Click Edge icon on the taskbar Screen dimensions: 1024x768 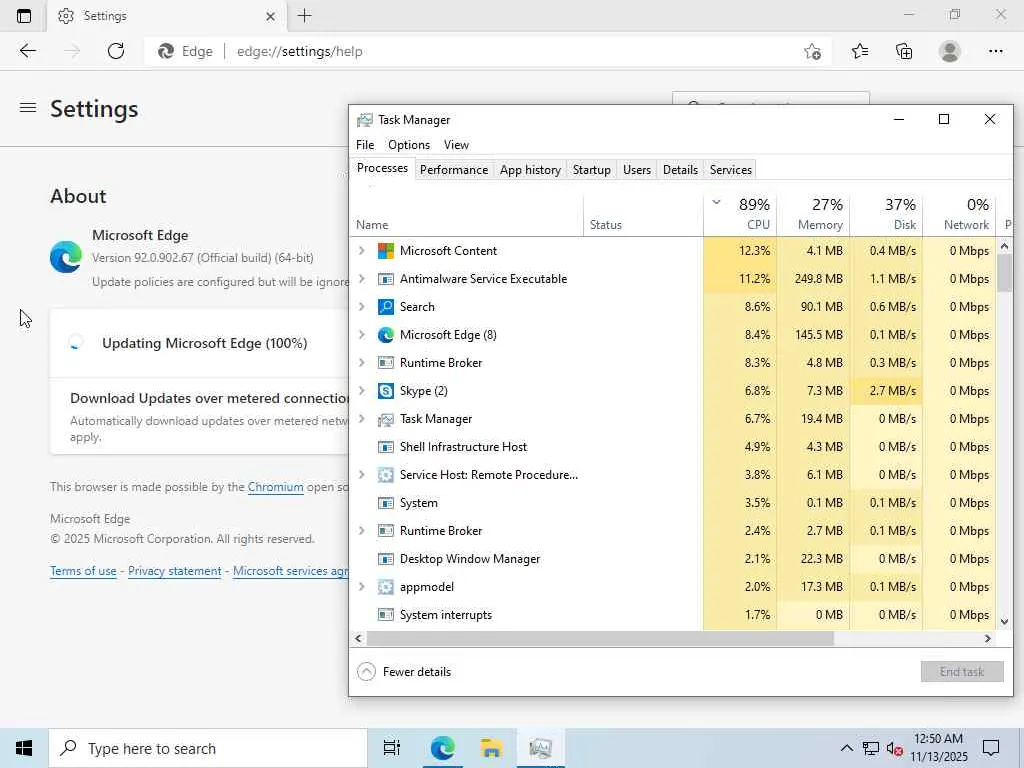click(x=442, y=748)
